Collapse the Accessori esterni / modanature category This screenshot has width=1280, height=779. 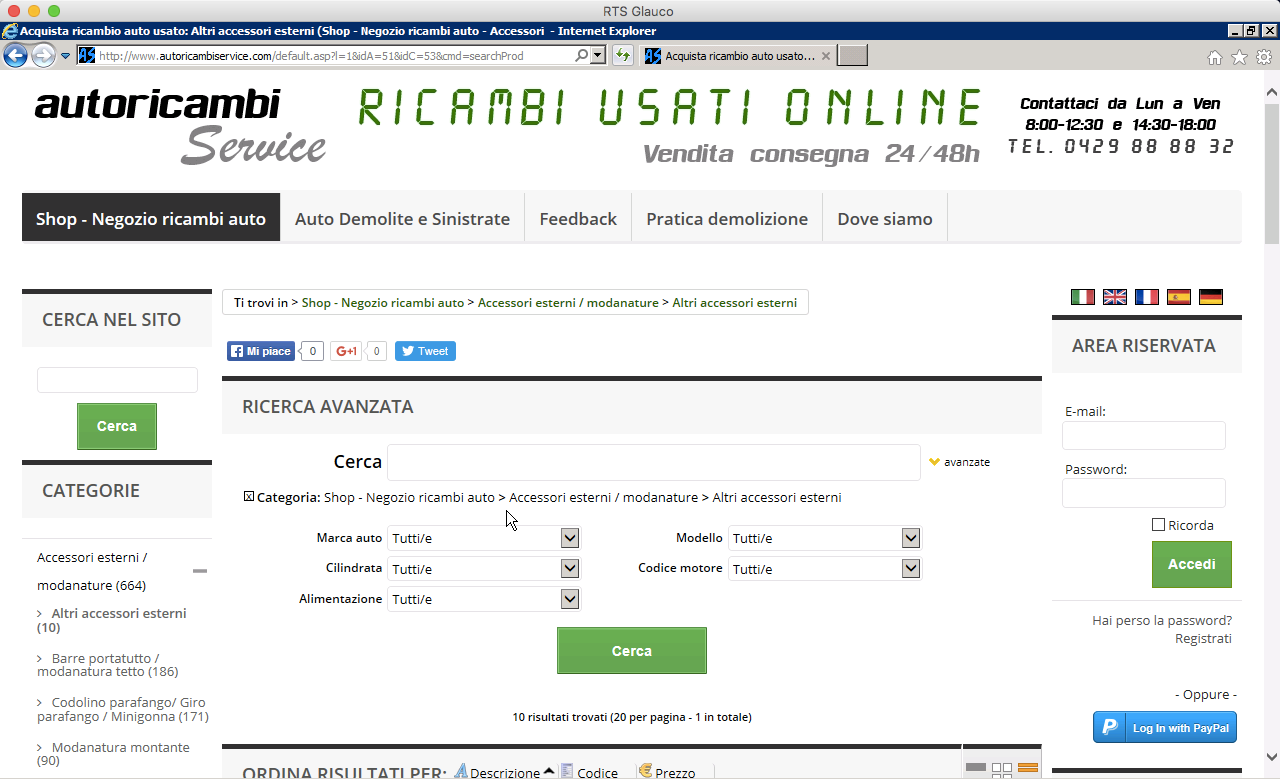tap(200, 571)
